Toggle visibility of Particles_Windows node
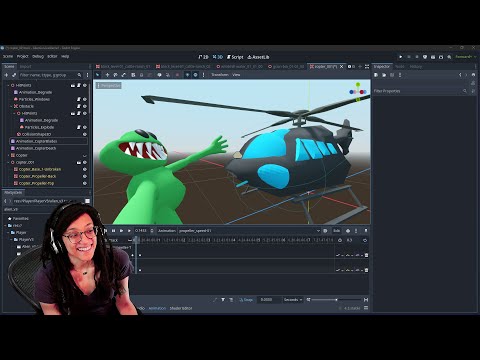The width and height of the screenshot is (480, 360). tap(85, 99)
